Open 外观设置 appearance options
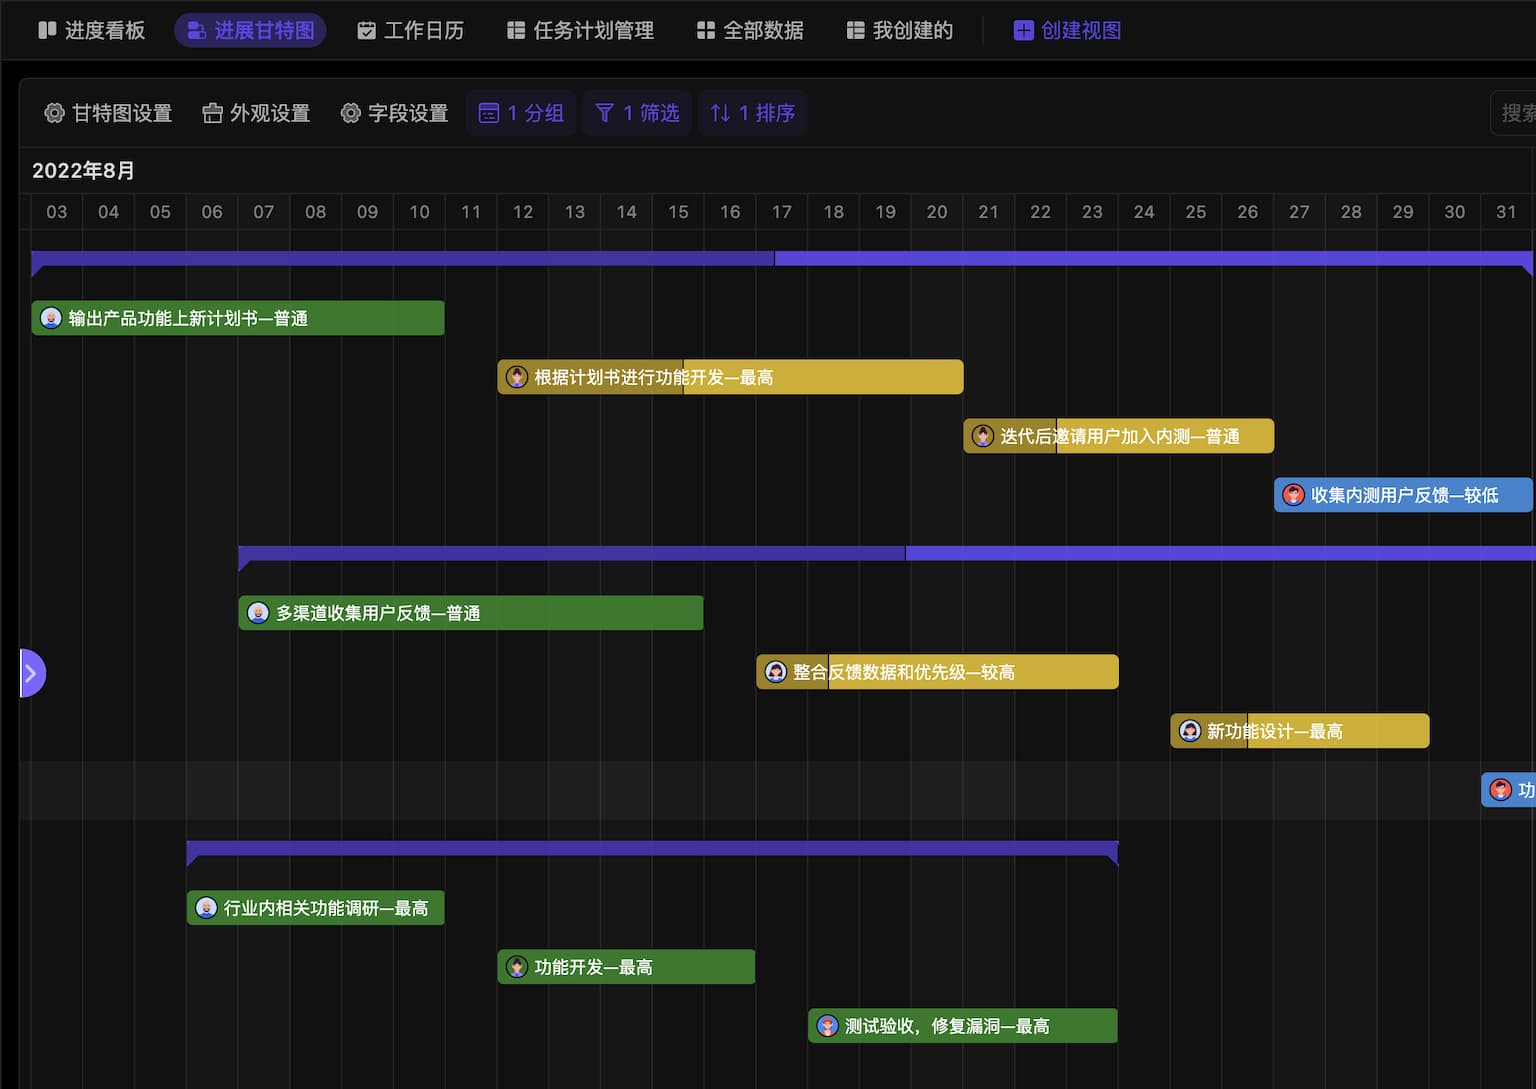The width and height of the screenshot is (1536, 1089). coord(256,113)
